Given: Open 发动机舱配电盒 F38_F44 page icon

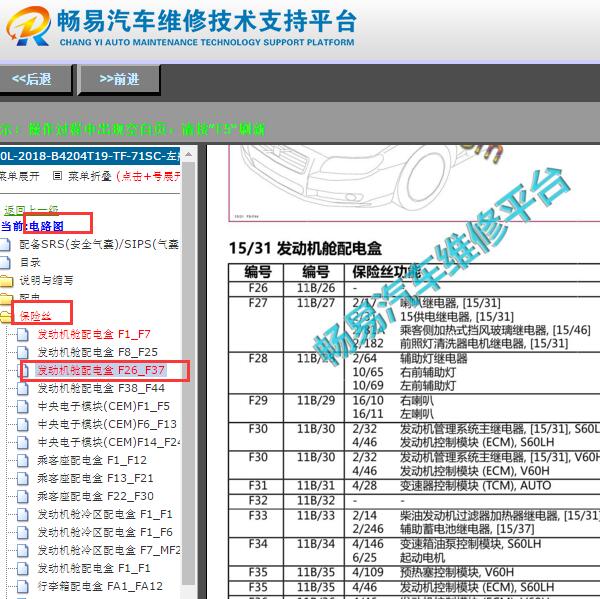Looking at the screenshot, I should pyautogui.click(x=23, y=388).
